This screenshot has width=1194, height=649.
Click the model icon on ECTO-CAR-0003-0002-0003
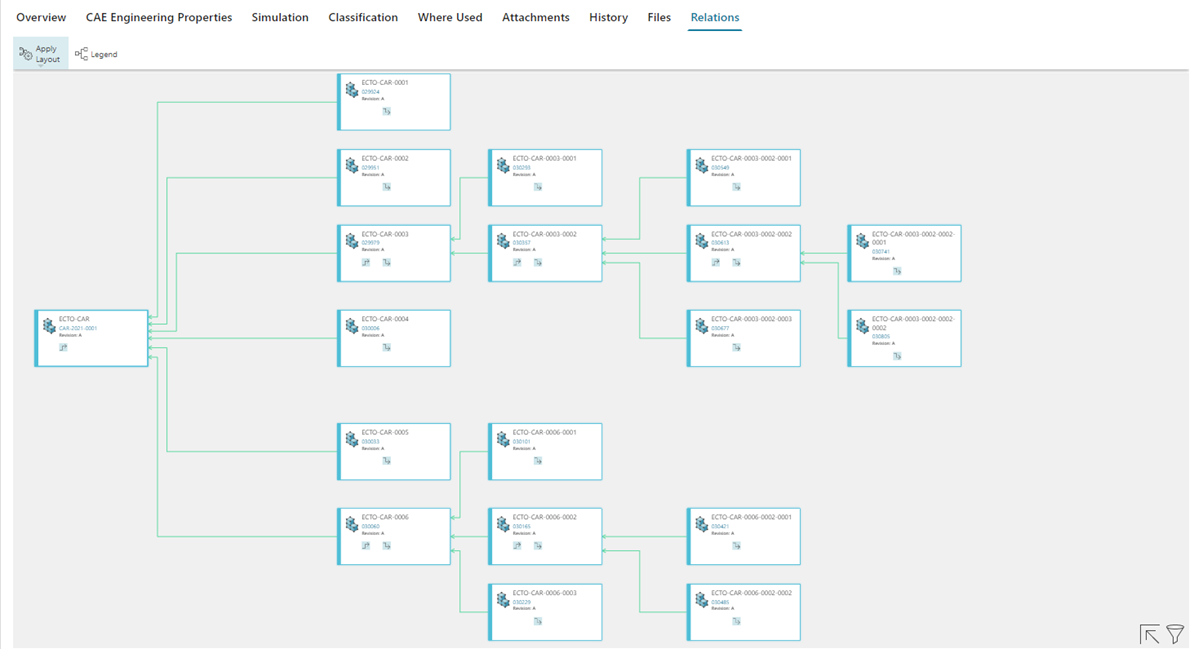(x=701, y=326)
